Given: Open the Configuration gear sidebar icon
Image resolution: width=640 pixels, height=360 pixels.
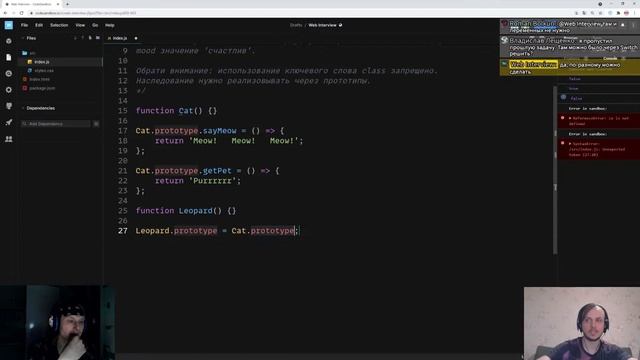Looking at the screenshot, I should point(9,90).
